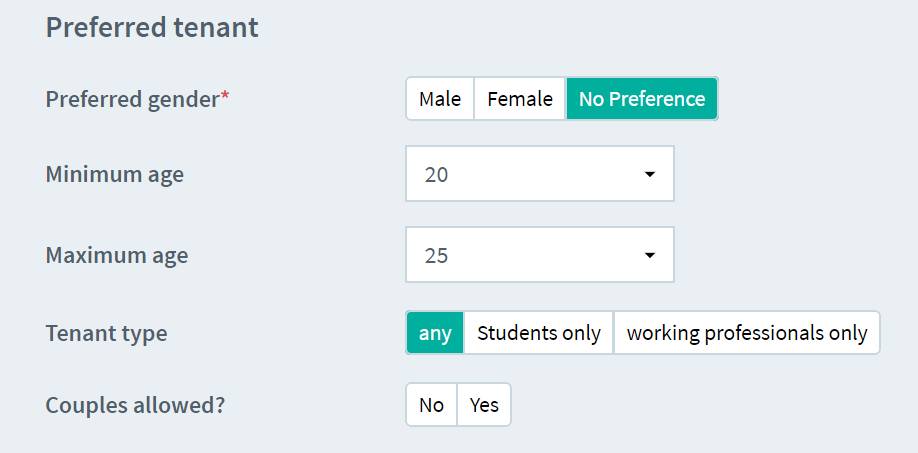
Task: Select working professionals only option
Action: tap(746, 333)
